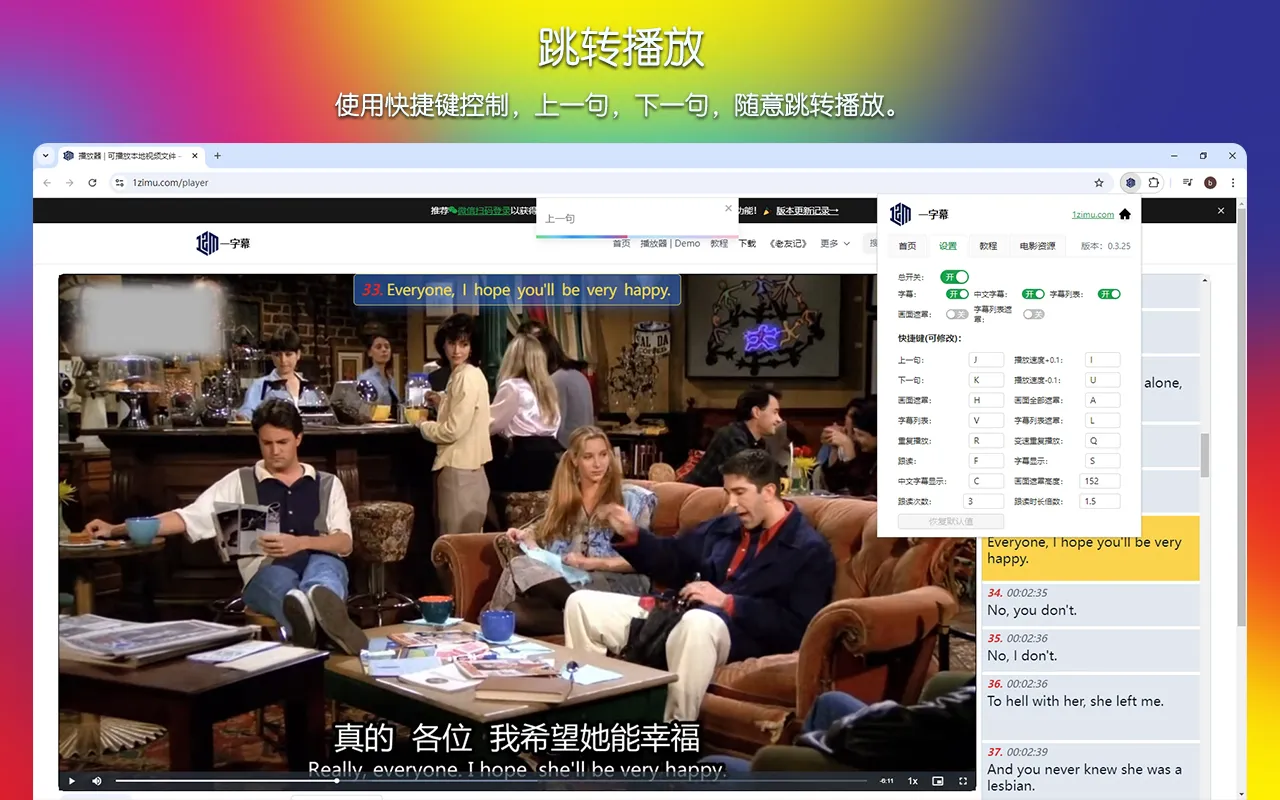Expand the 更多 navigation dropdown
This screenshot has width=1280, height=800.
coord(834,243)
